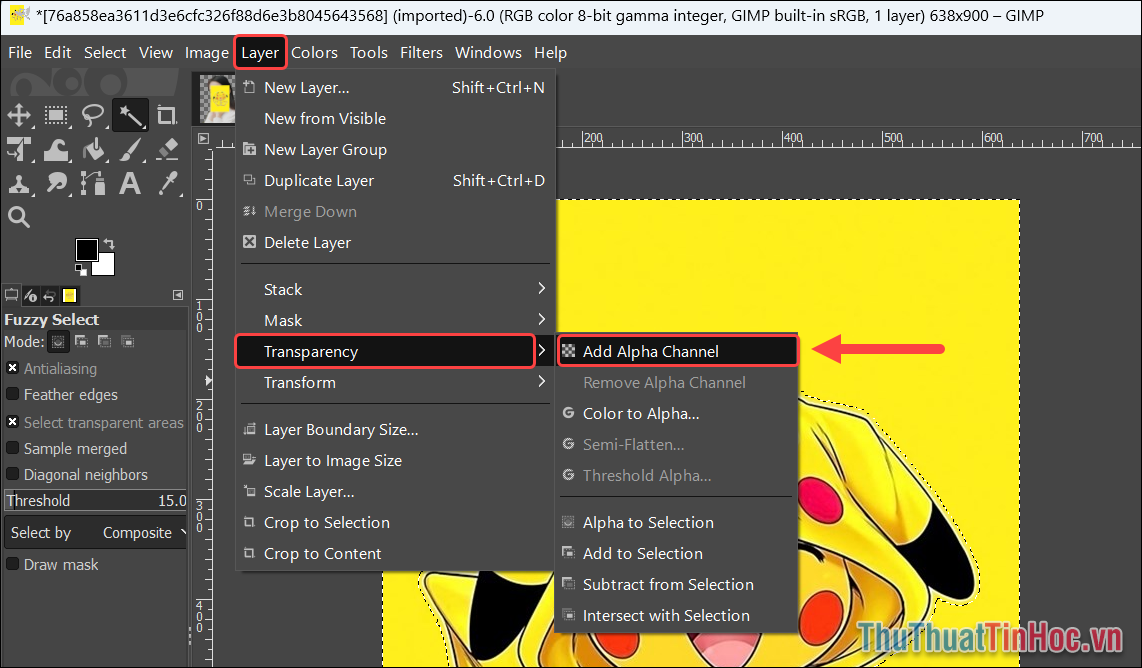
Task: Open the Tool Options tab
Action: click(x=12, y=295)
